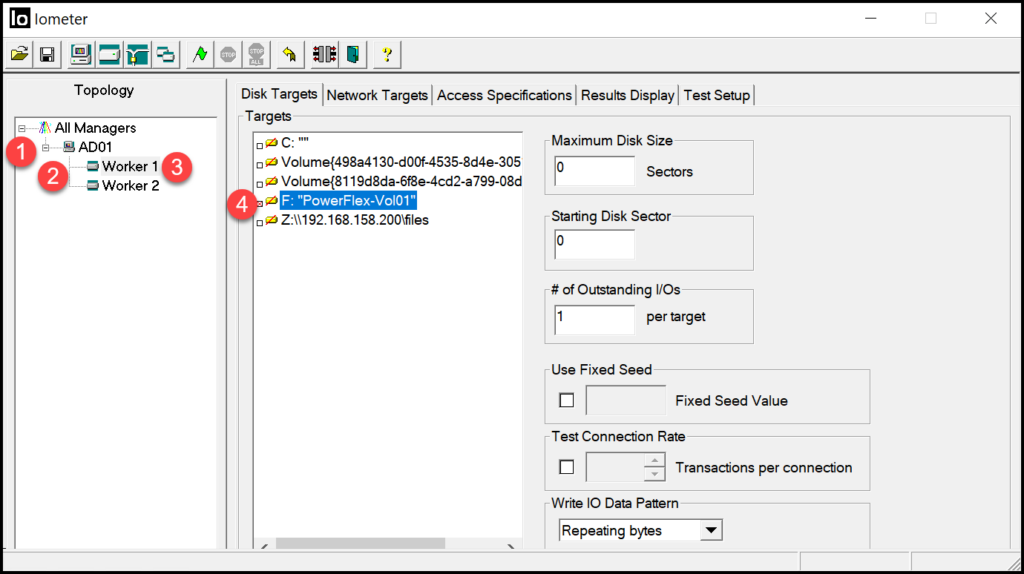1024x574 pixels.
Task: Reset workers using the yellow arrow icon
Action: tap(289, 54)
